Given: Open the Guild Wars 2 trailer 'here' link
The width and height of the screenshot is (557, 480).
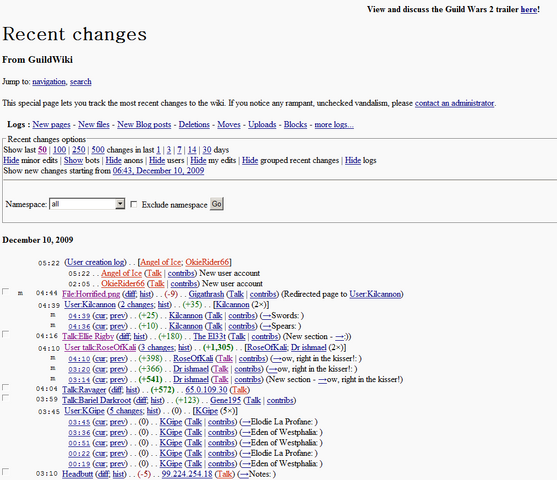Looking at the screenshot, I should tap(529, 10).
